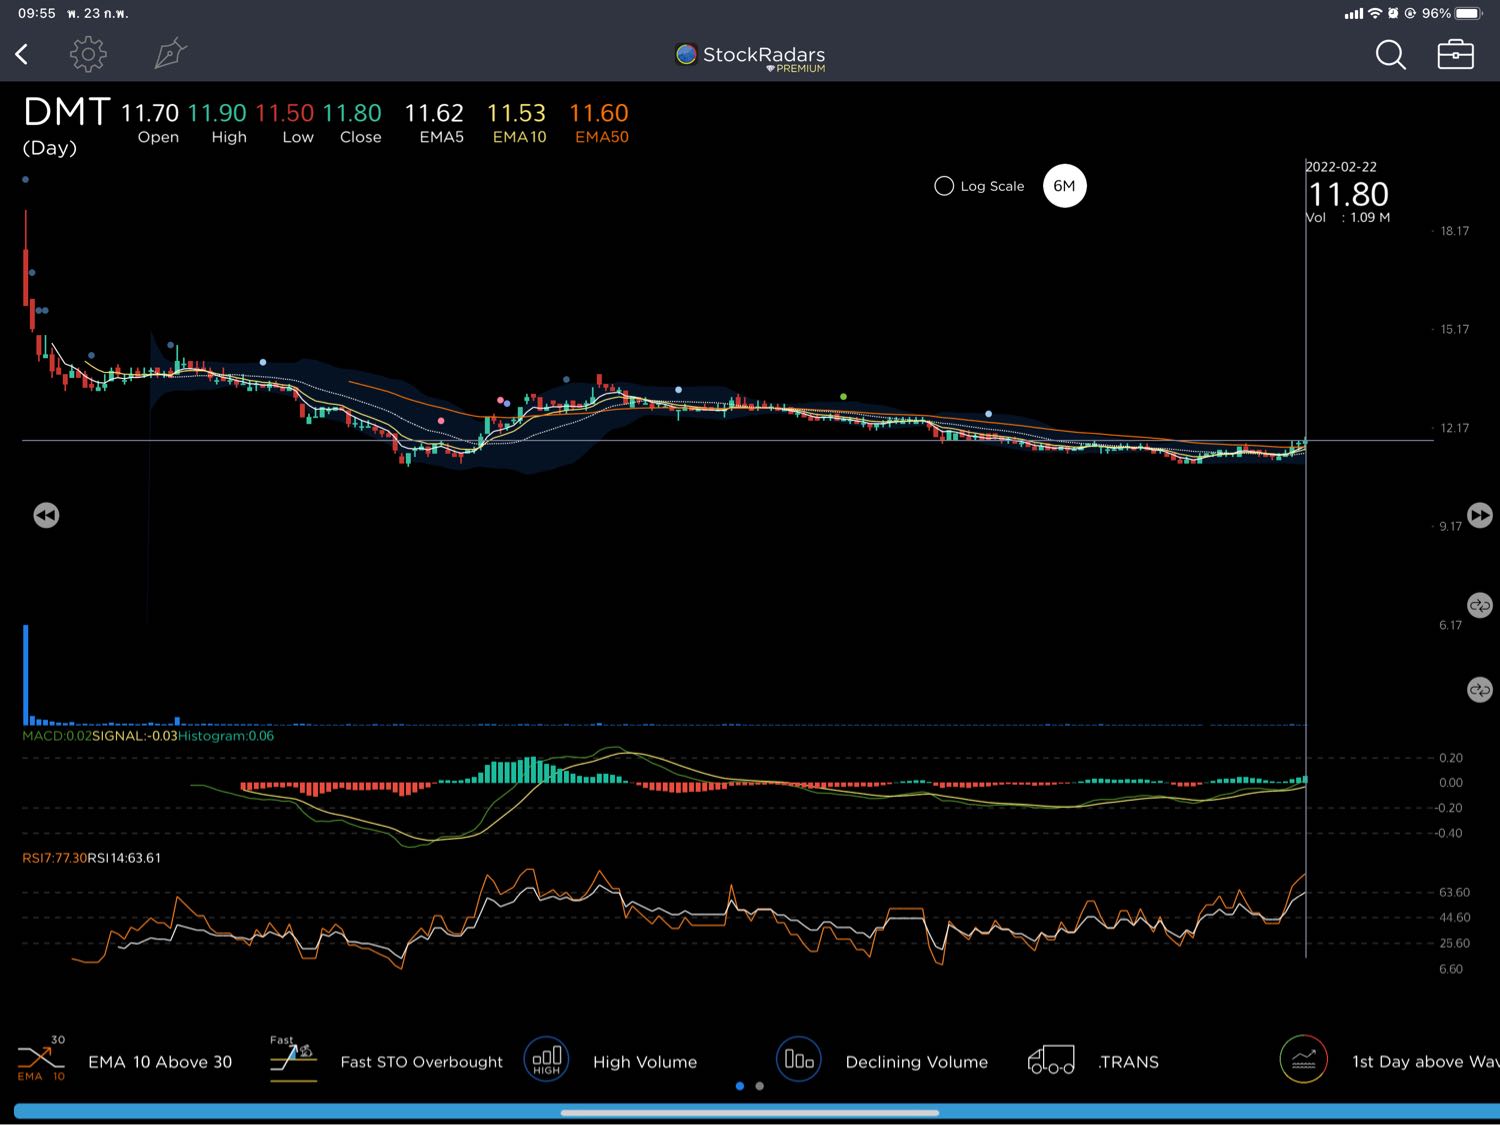
Task: Rewind chart with the double-left arrow
Action: click(x=46, y=515)
